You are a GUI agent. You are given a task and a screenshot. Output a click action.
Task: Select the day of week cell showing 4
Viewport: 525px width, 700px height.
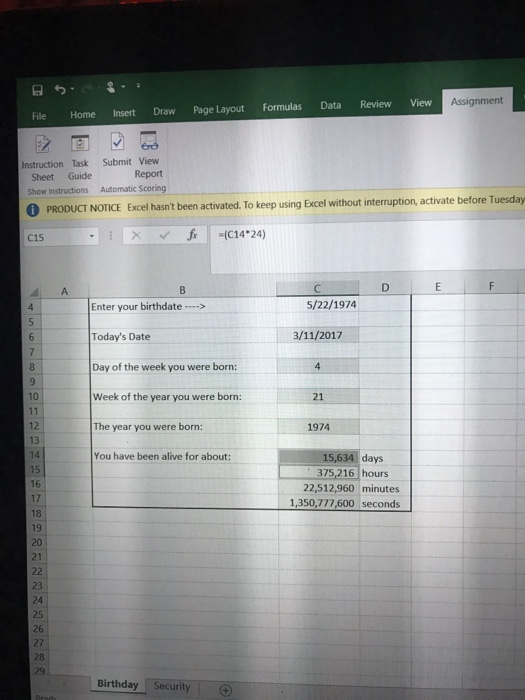318,366
